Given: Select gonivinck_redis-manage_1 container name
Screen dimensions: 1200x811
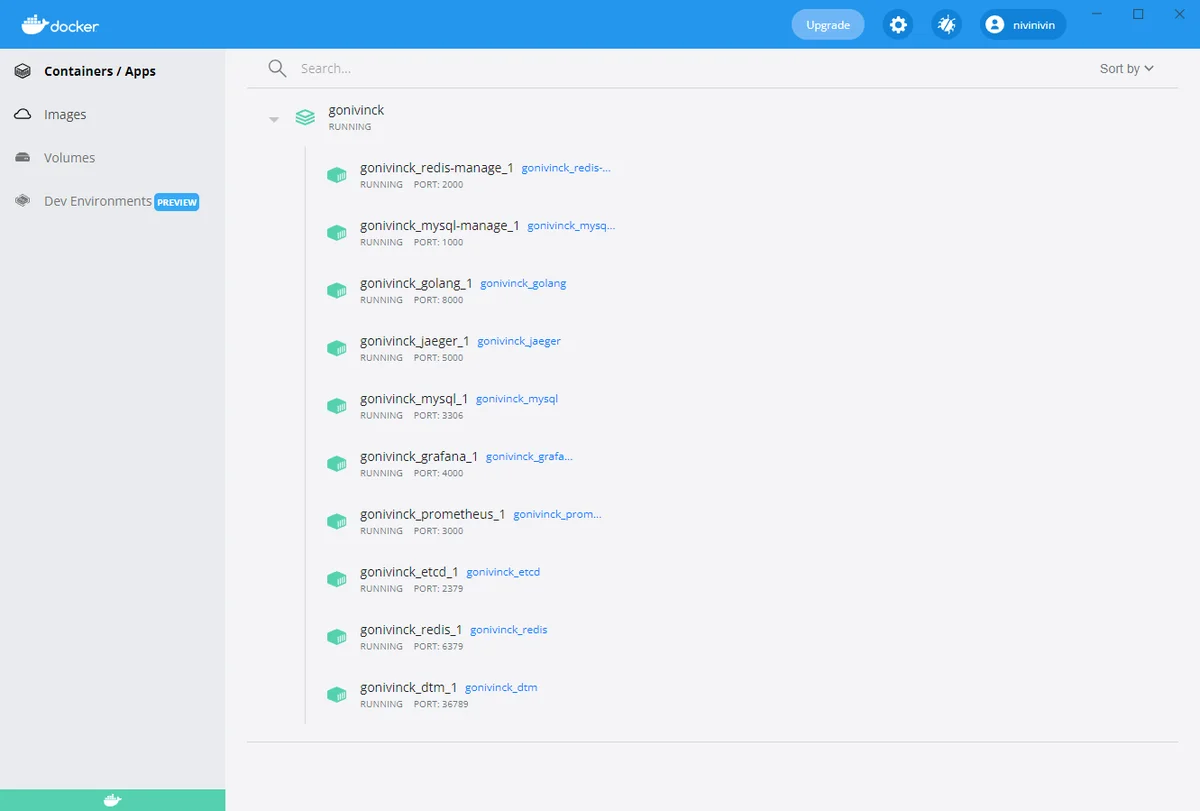Looking at the screenshot, I should pyautogui.click(x=437, y=168).
